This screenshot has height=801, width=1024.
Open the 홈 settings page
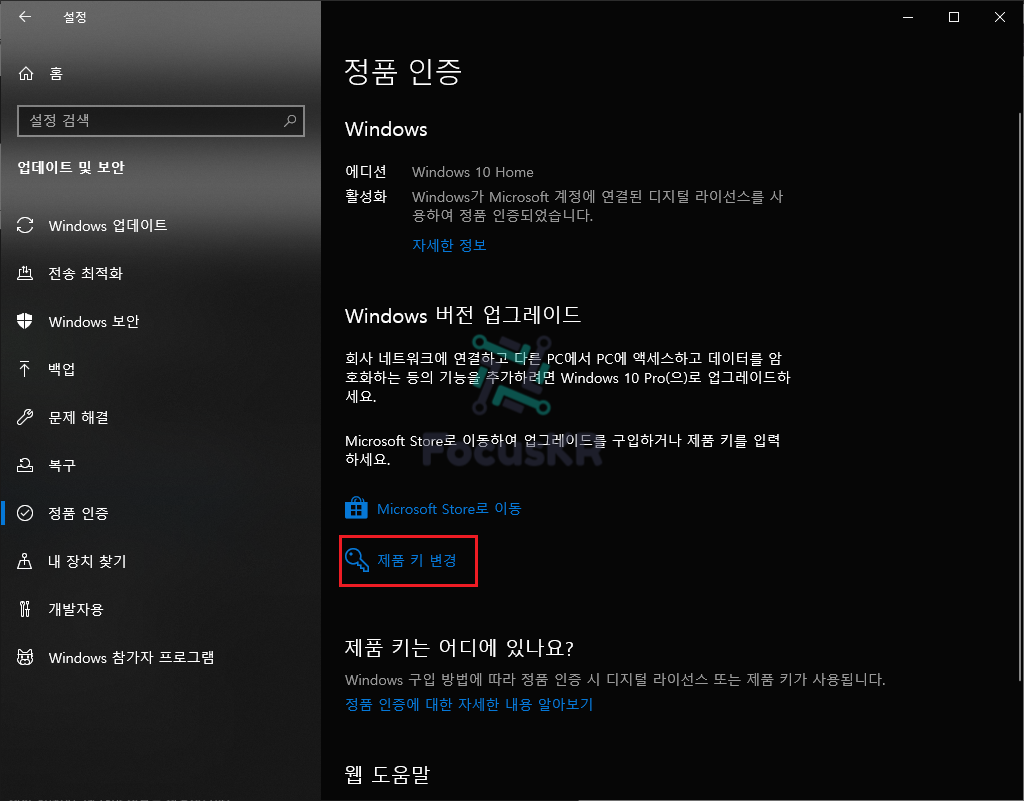coord(160,73)
